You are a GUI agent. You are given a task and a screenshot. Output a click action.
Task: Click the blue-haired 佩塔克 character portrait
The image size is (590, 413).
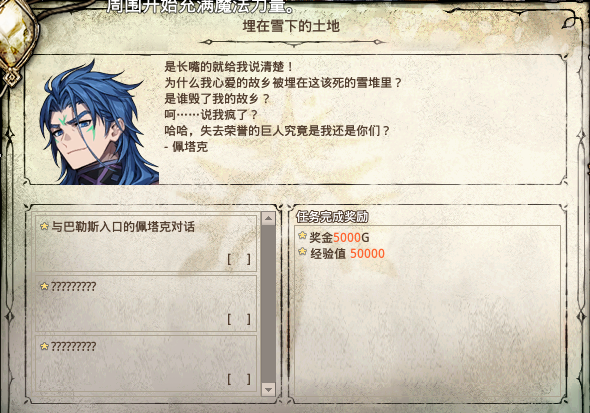click(99, 122)
